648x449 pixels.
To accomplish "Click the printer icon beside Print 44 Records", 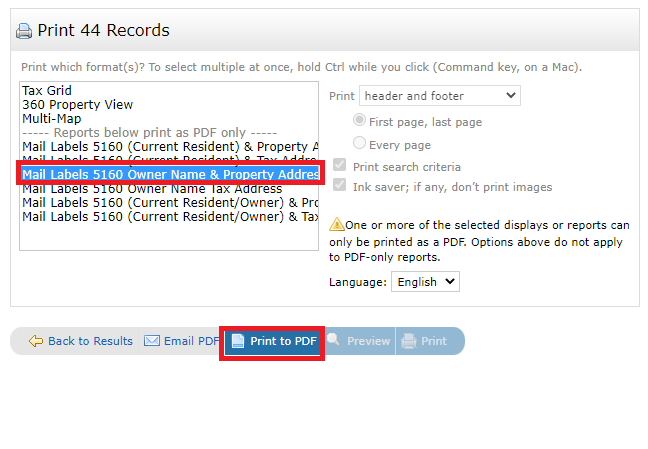I will [24, 31].
